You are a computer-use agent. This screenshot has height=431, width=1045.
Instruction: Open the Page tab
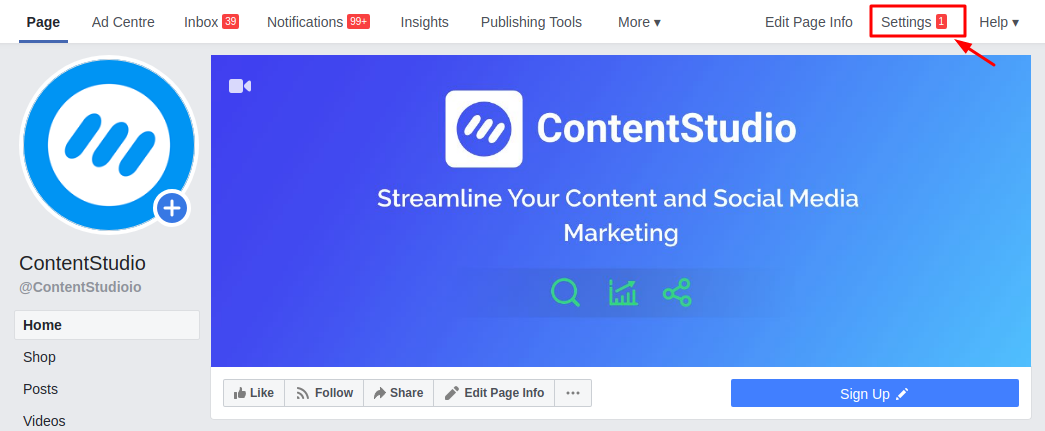click(43, 22)
